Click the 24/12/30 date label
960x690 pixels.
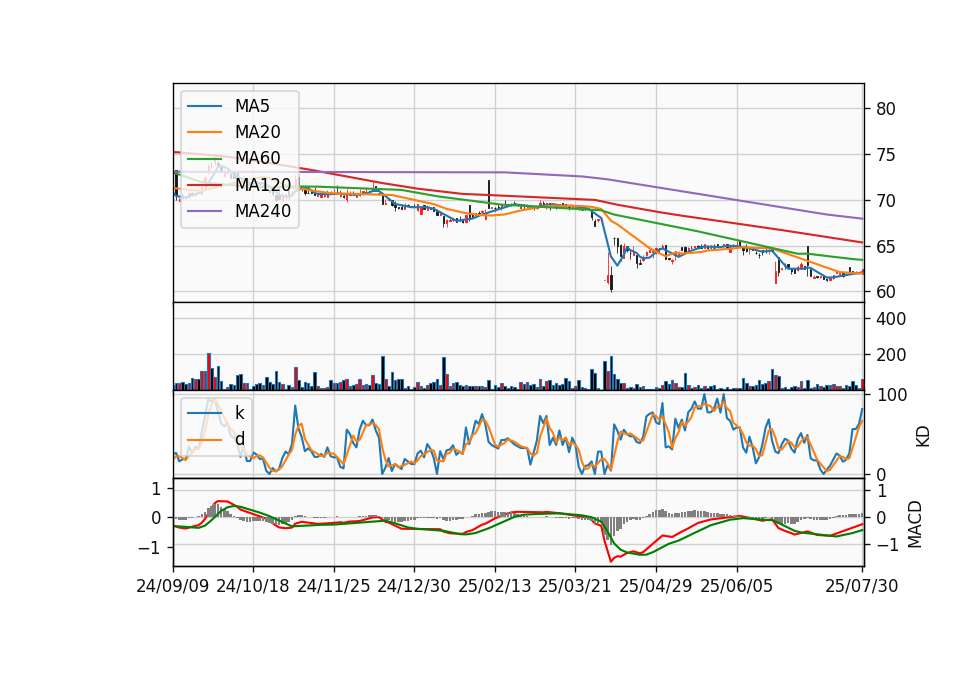point(414,586)
